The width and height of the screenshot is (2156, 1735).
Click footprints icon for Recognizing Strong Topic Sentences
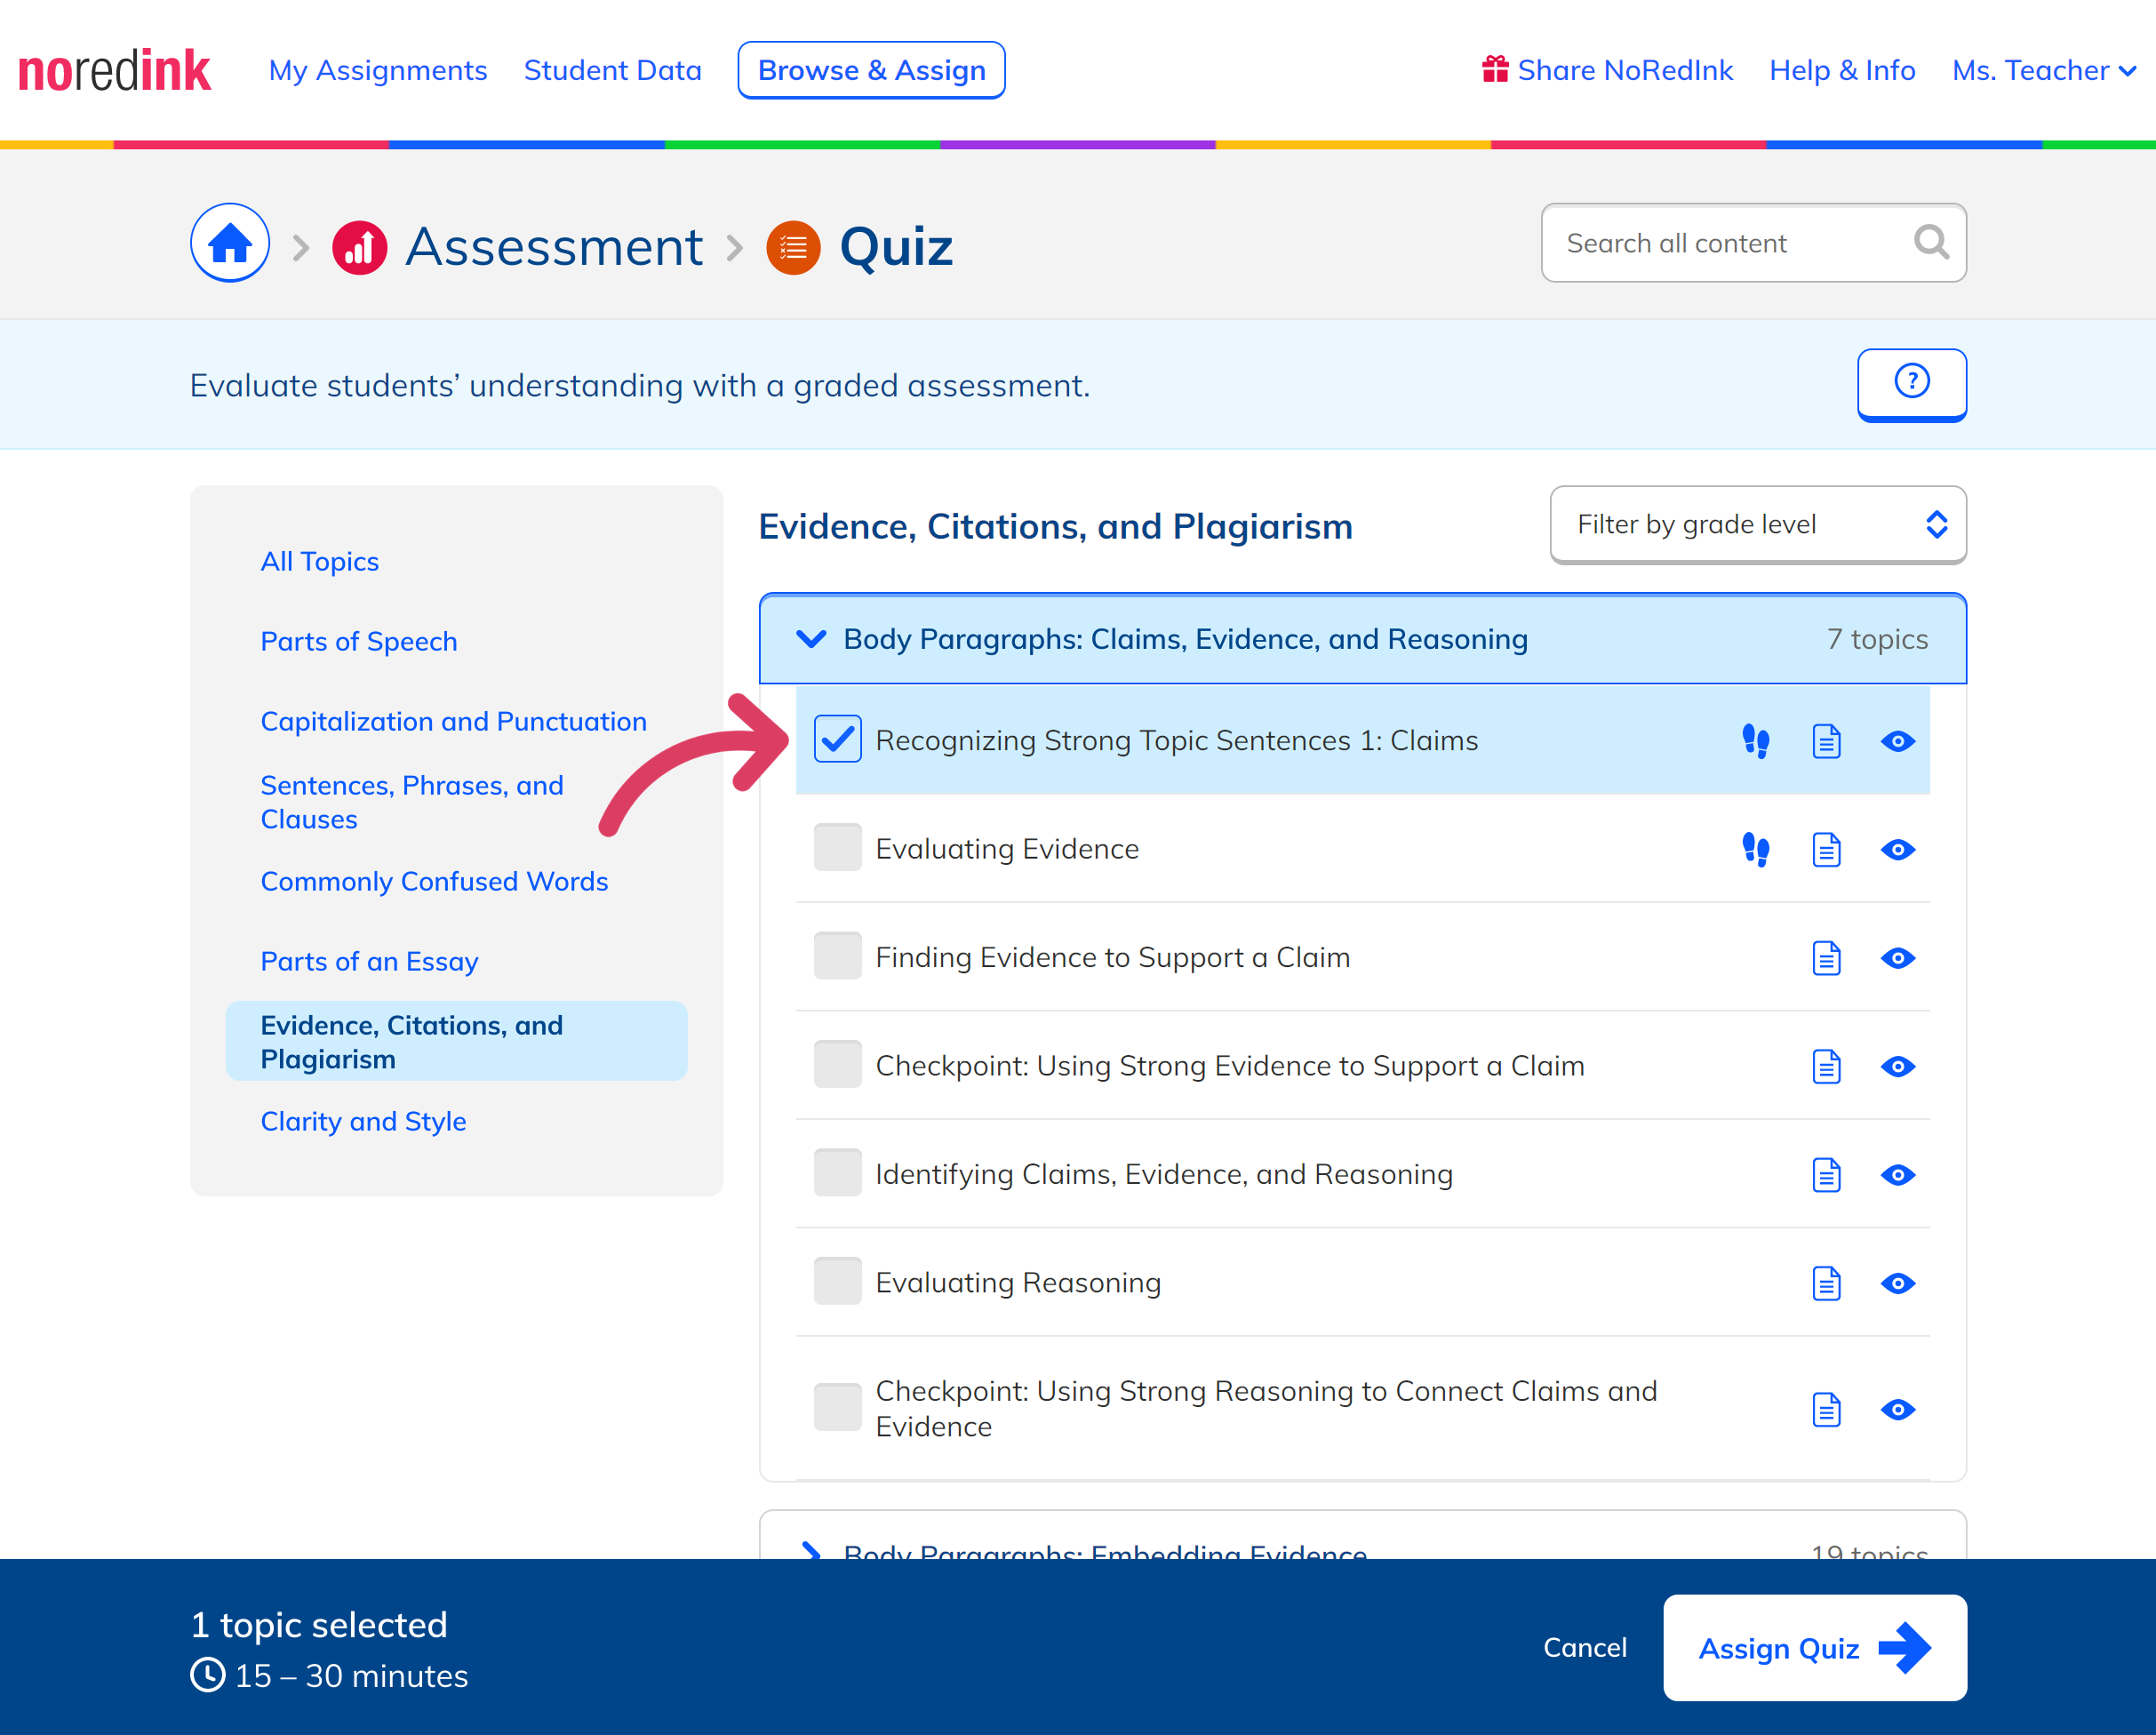1755,741
